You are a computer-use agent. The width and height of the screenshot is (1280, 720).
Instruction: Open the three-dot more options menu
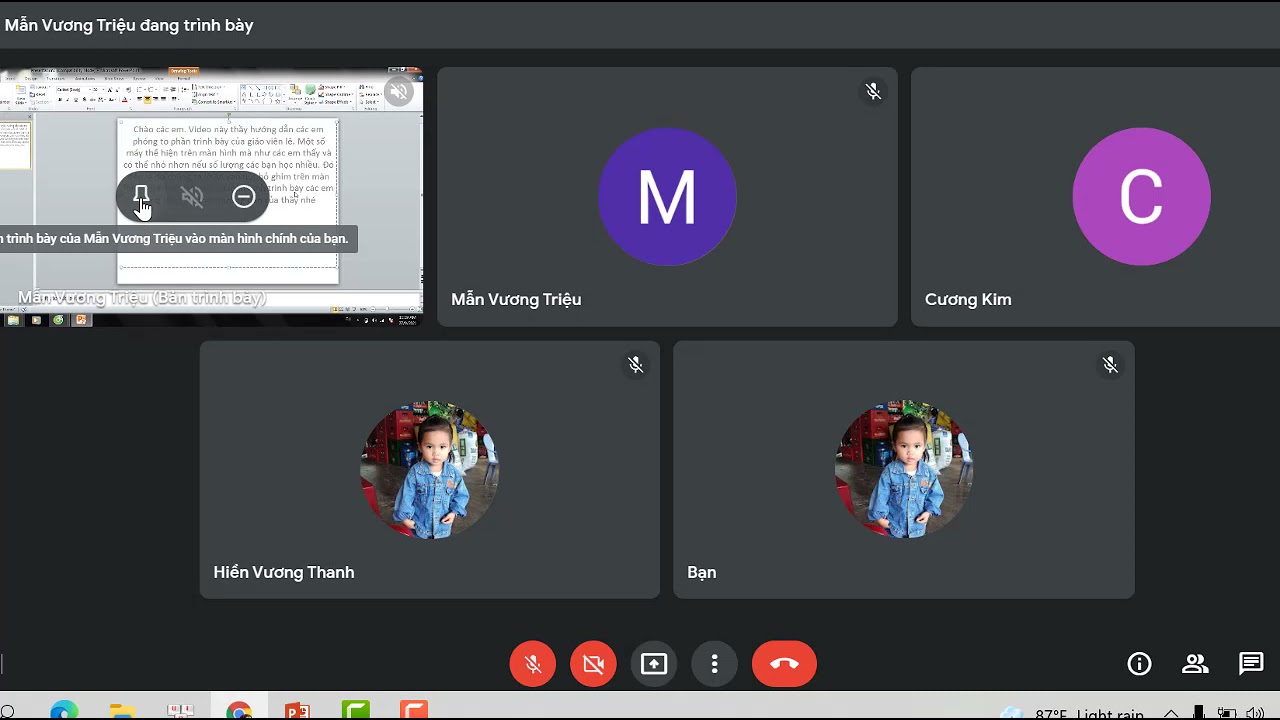tap(714, 664)
